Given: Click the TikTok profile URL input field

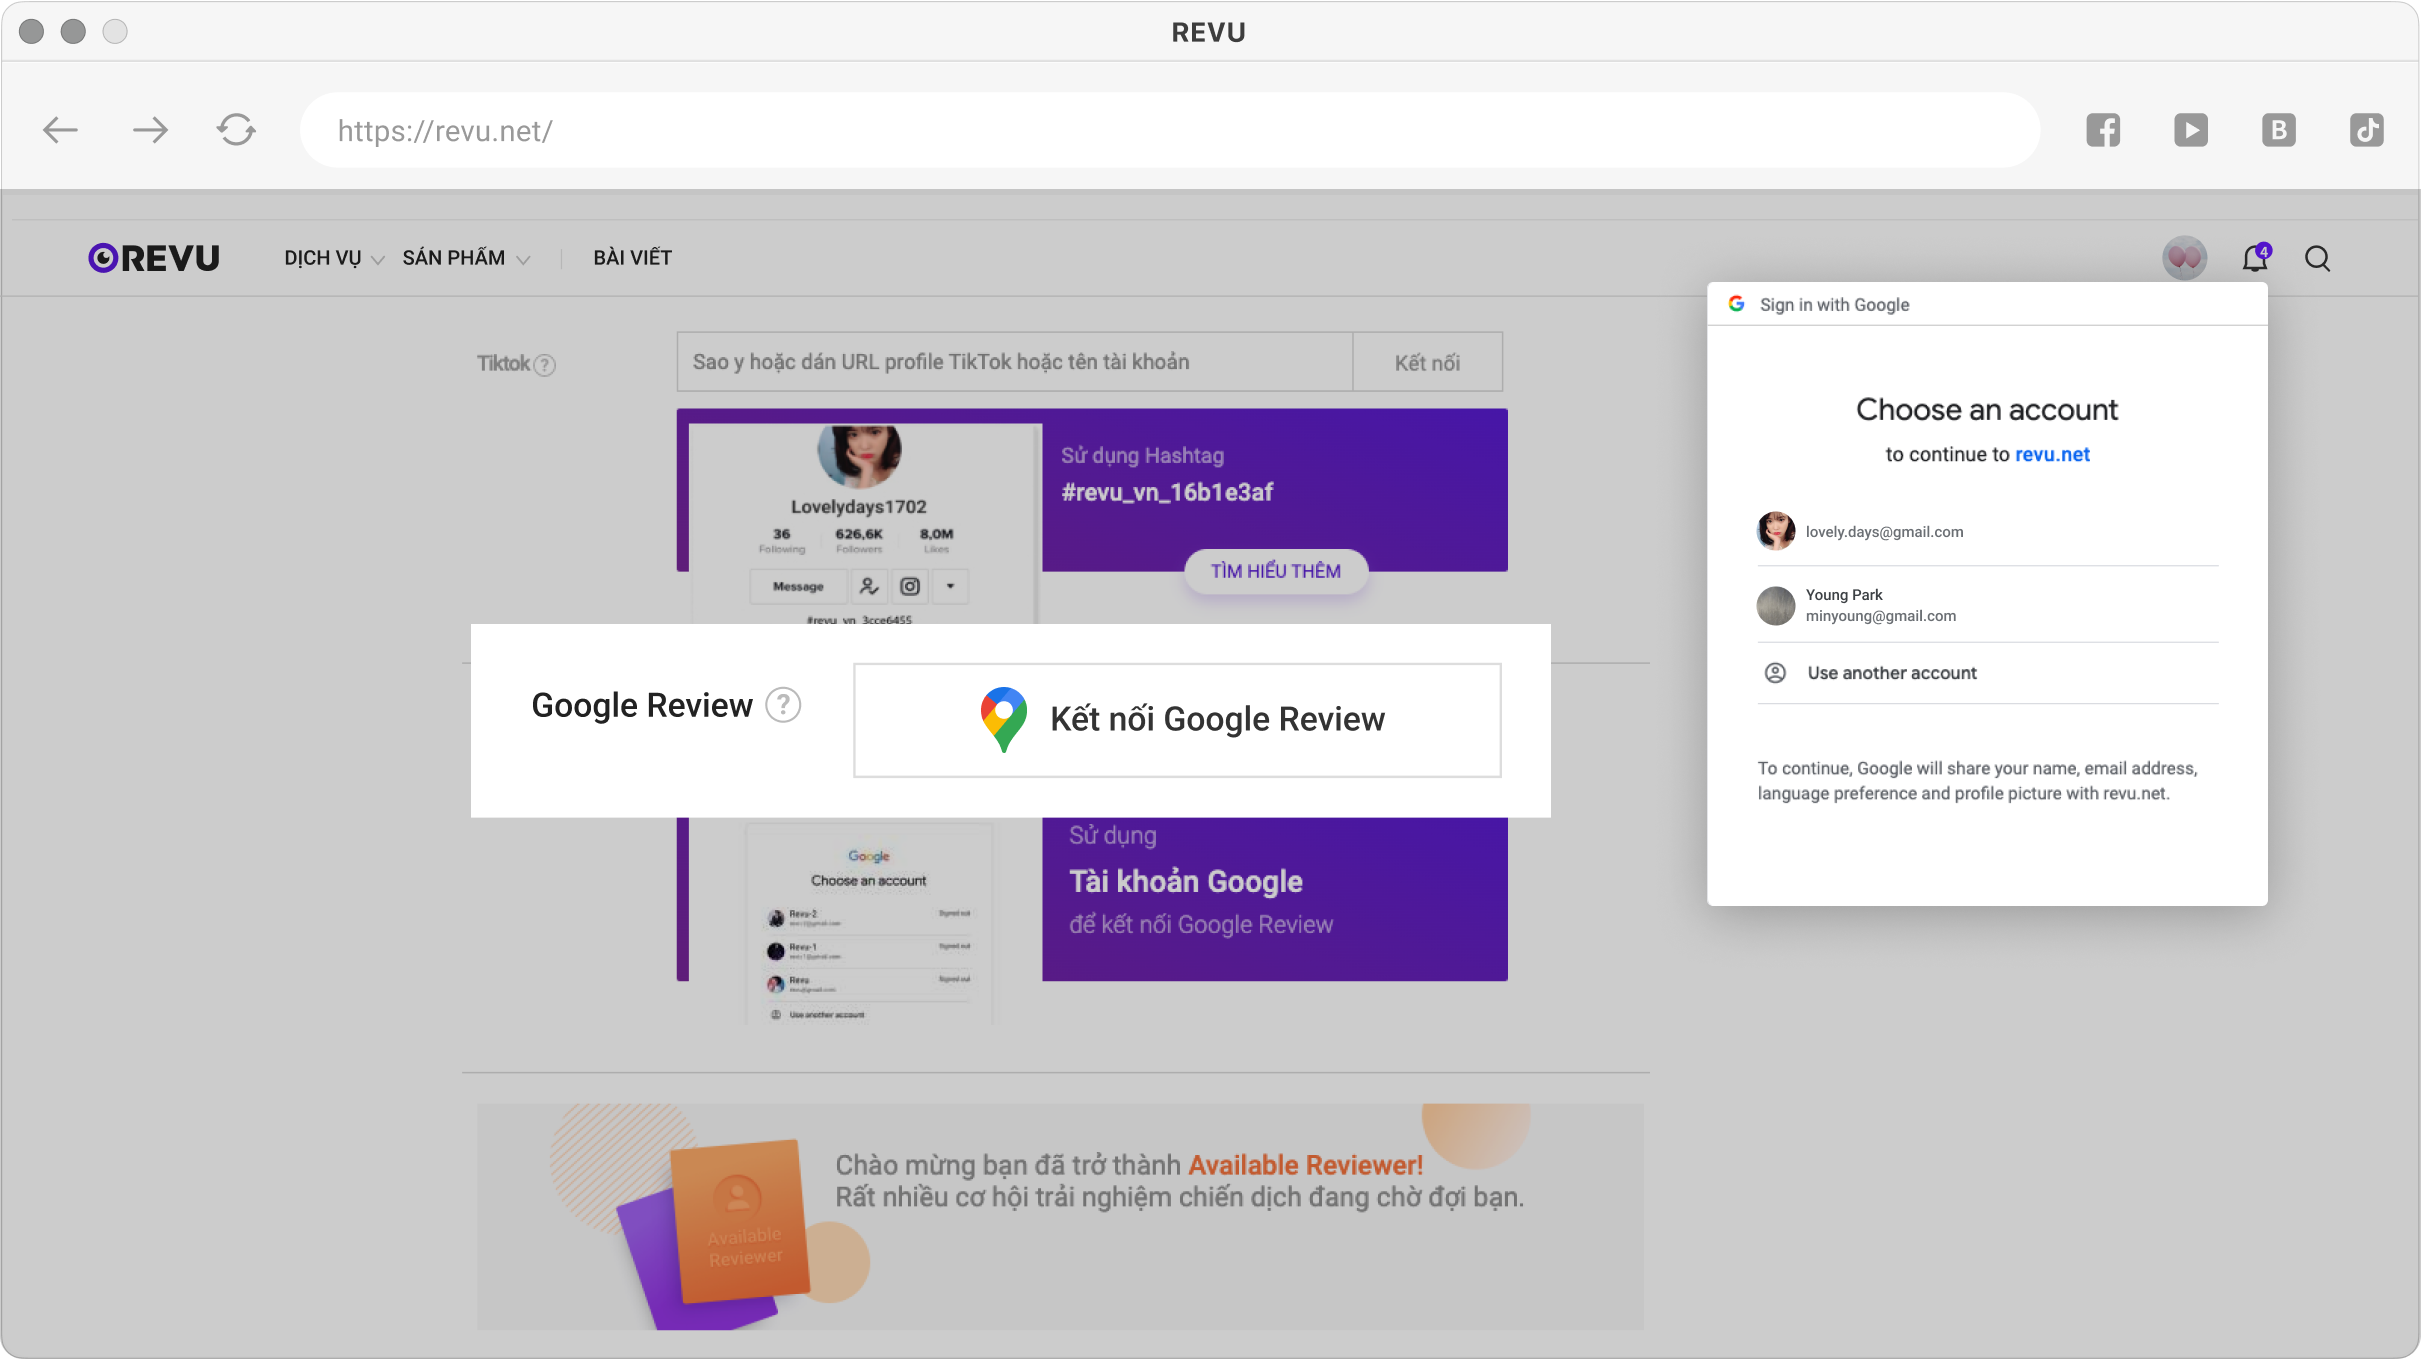Looking at the screenshot, I should (x=1013, y=362).
